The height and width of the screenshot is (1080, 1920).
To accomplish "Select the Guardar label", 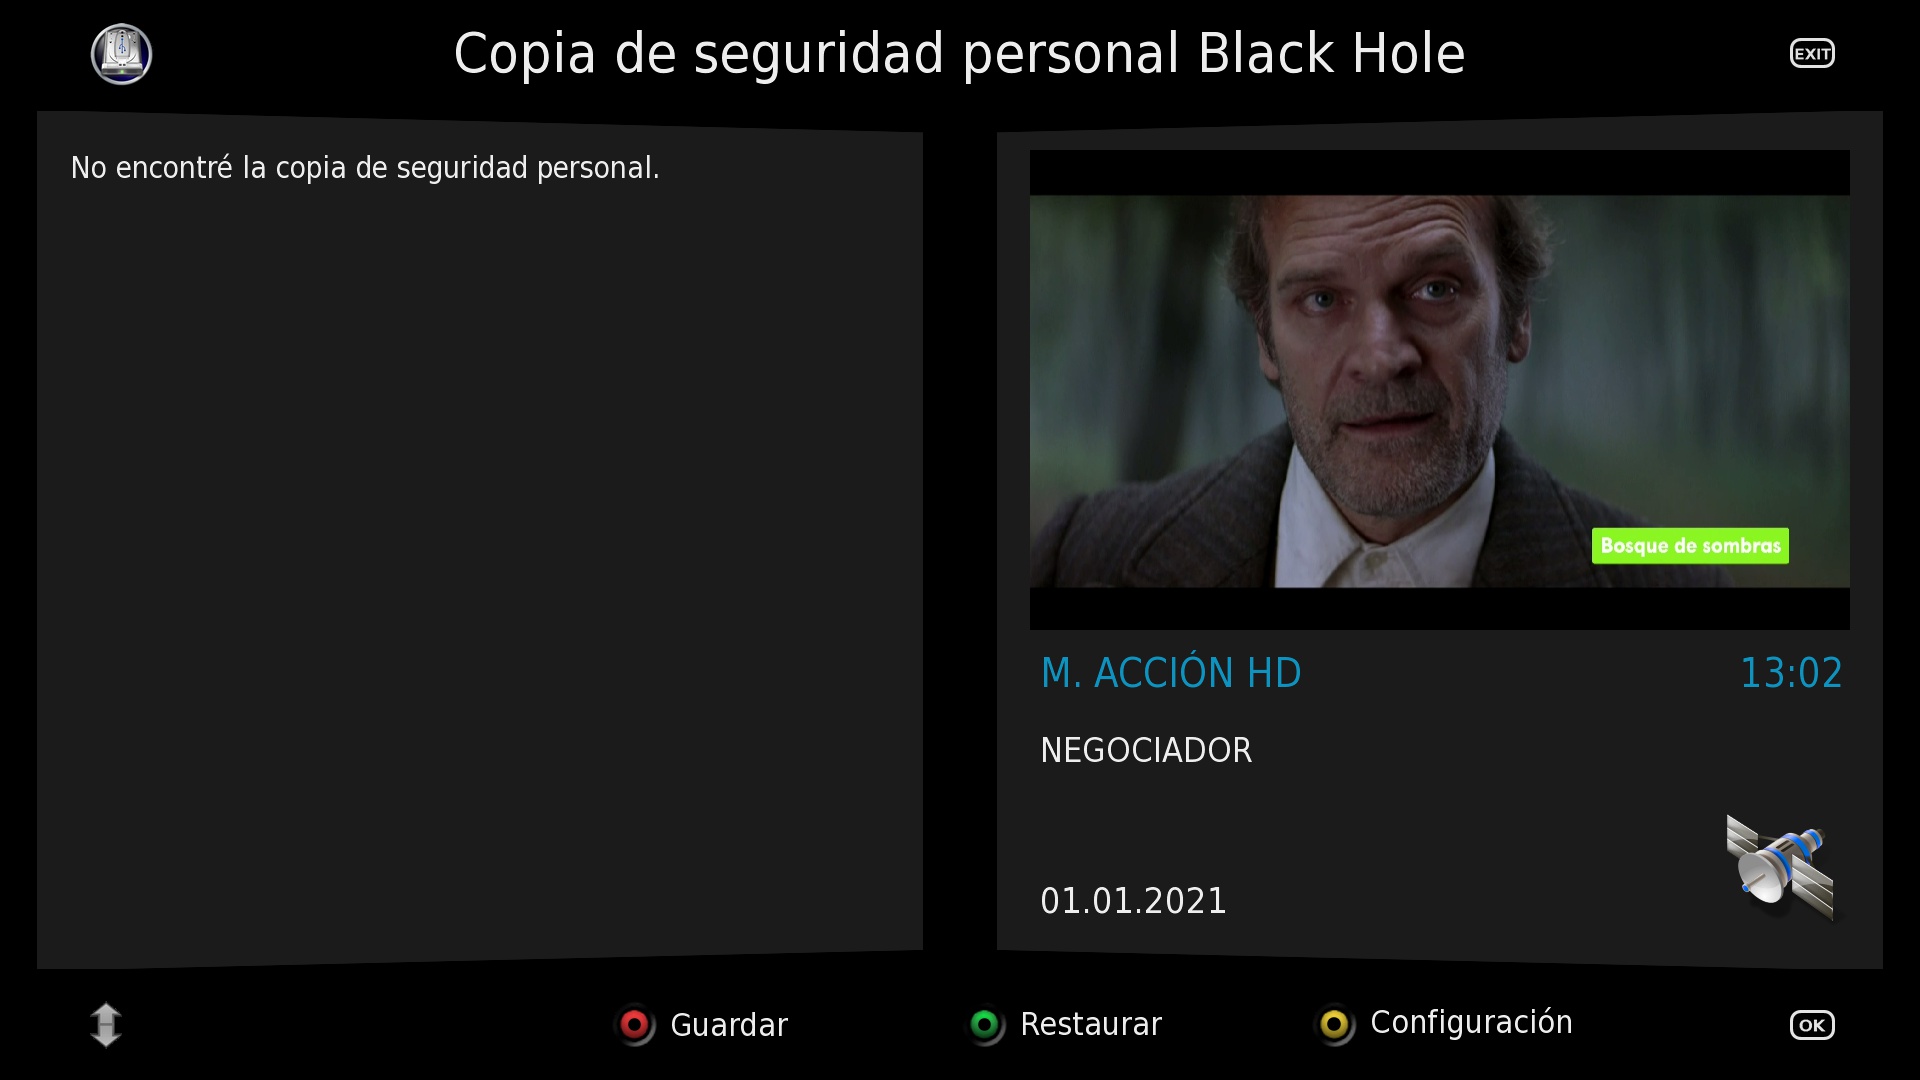I will tap(729, 1025).
